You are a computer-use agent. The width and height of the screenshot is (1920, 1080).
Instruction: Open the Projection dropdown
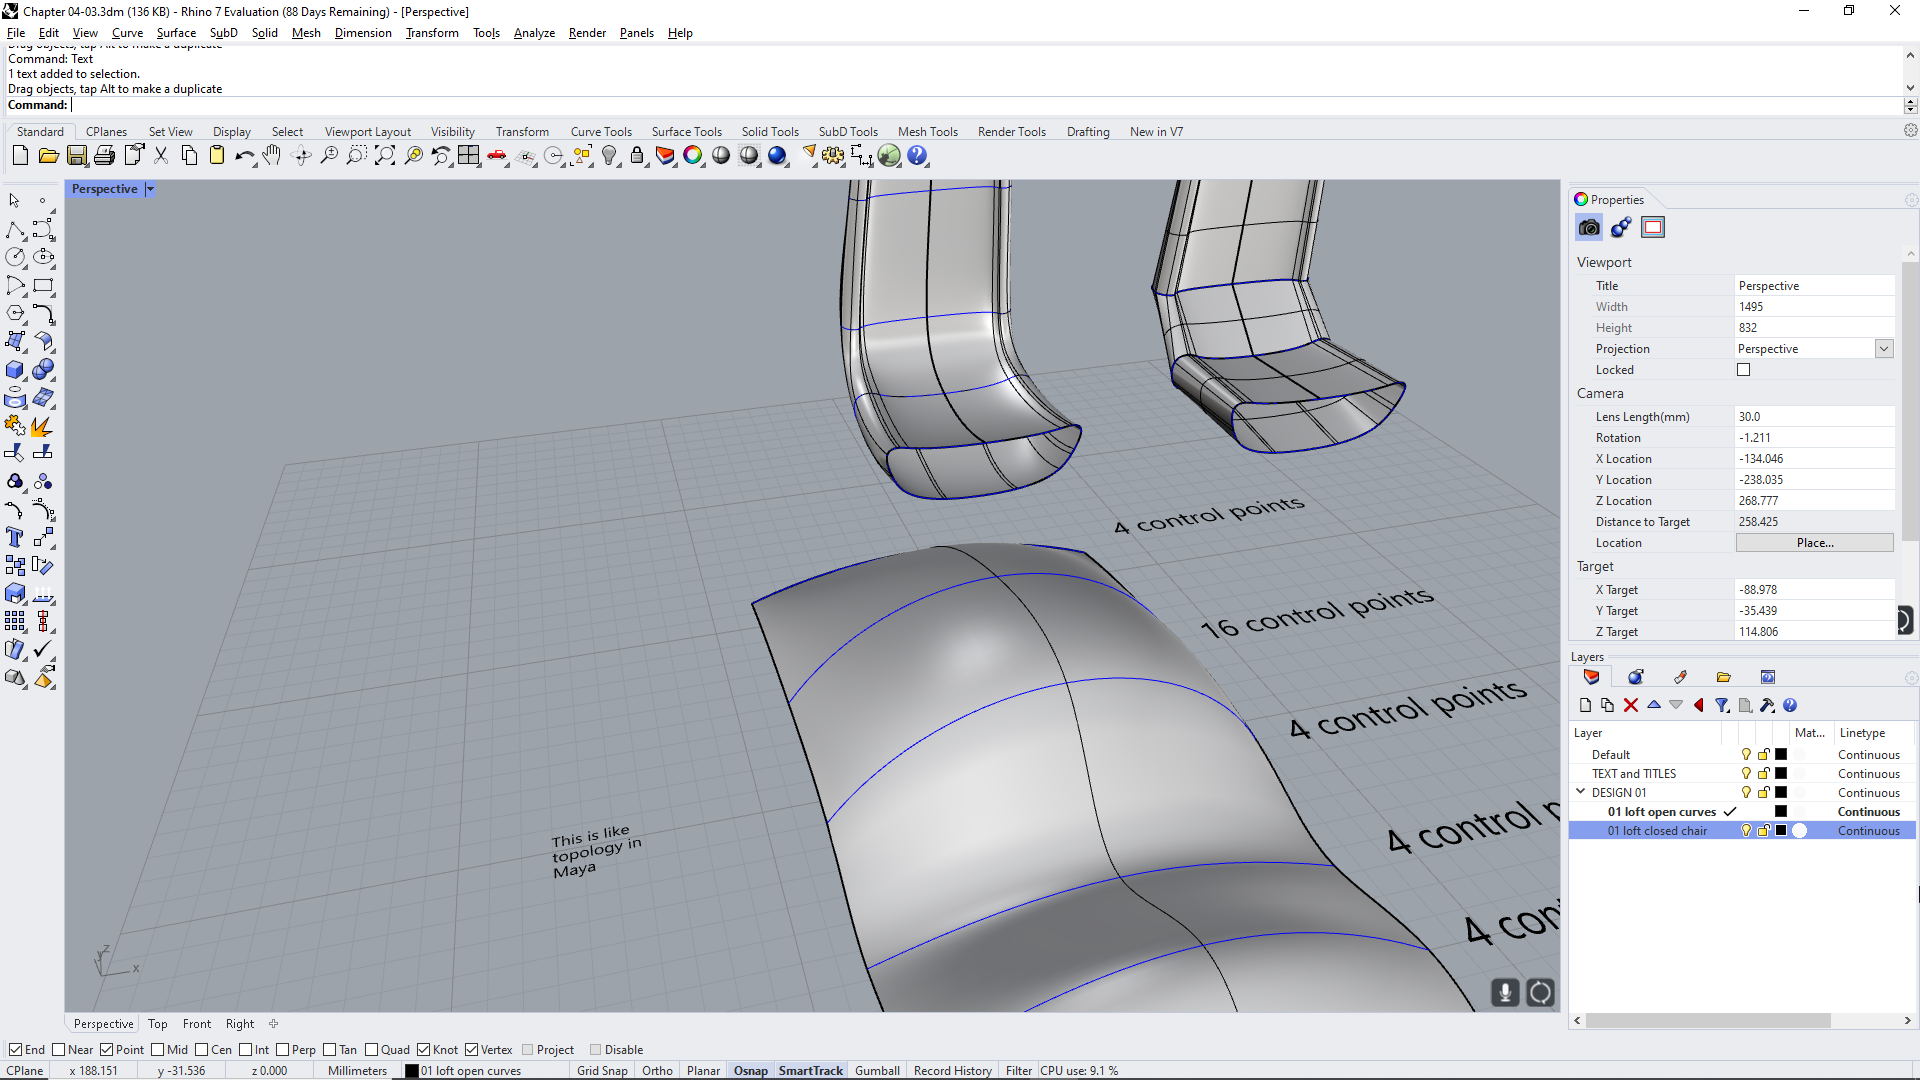pyautogui.click(x=1884, y=349)
